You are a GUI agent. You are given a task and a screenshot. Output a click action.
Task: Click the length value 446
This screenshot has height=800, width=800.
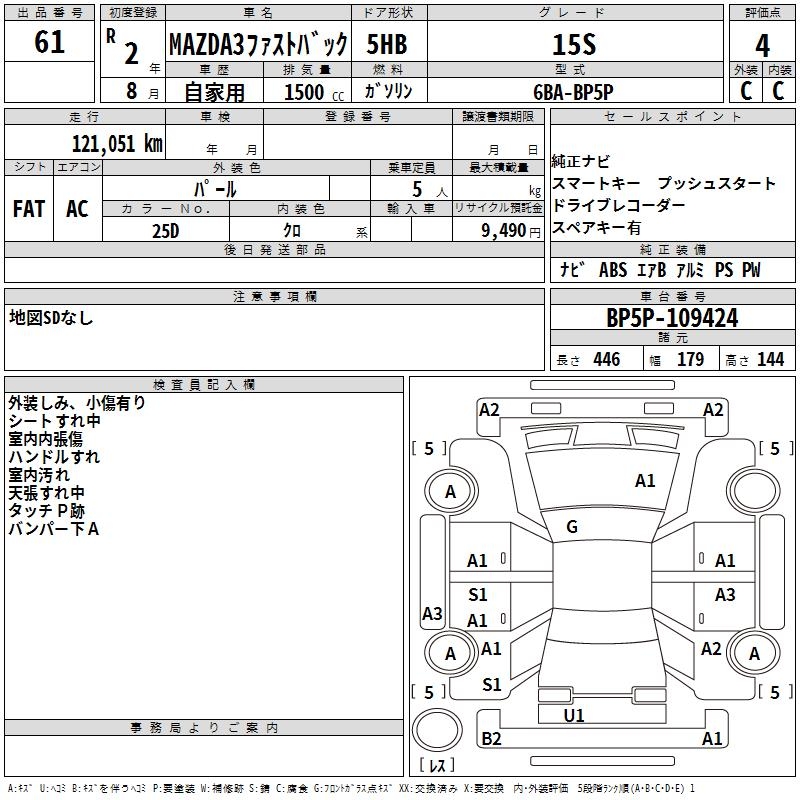coord(607,360)
